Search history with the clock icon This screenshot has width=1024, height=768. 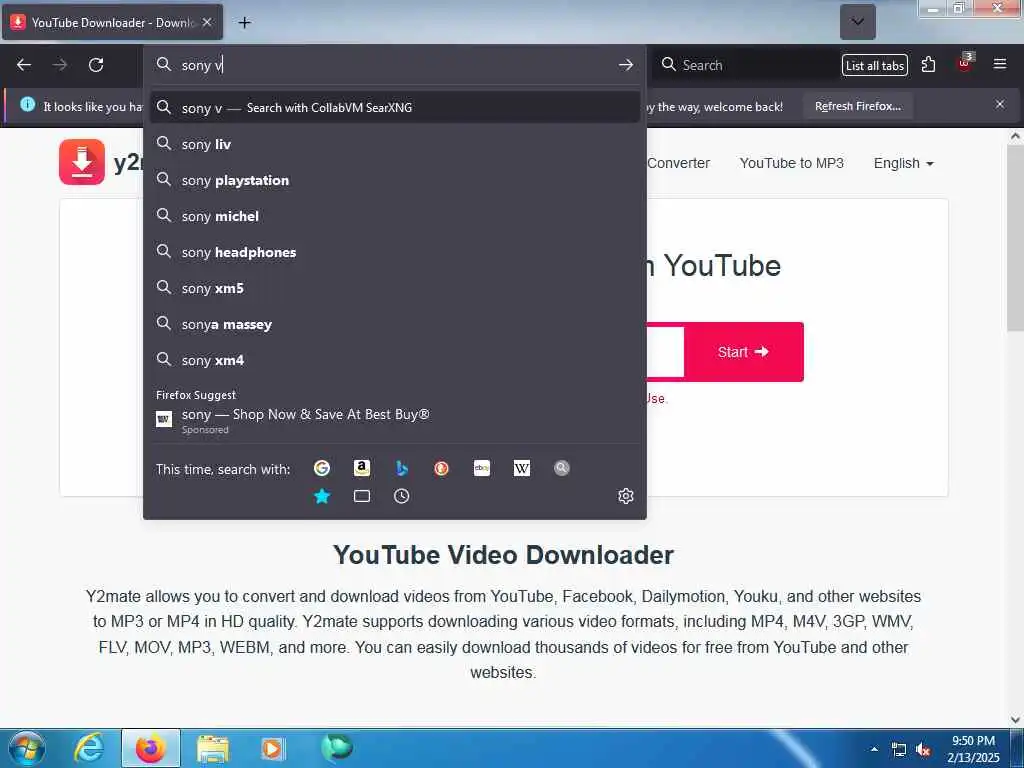pos(402,496)
